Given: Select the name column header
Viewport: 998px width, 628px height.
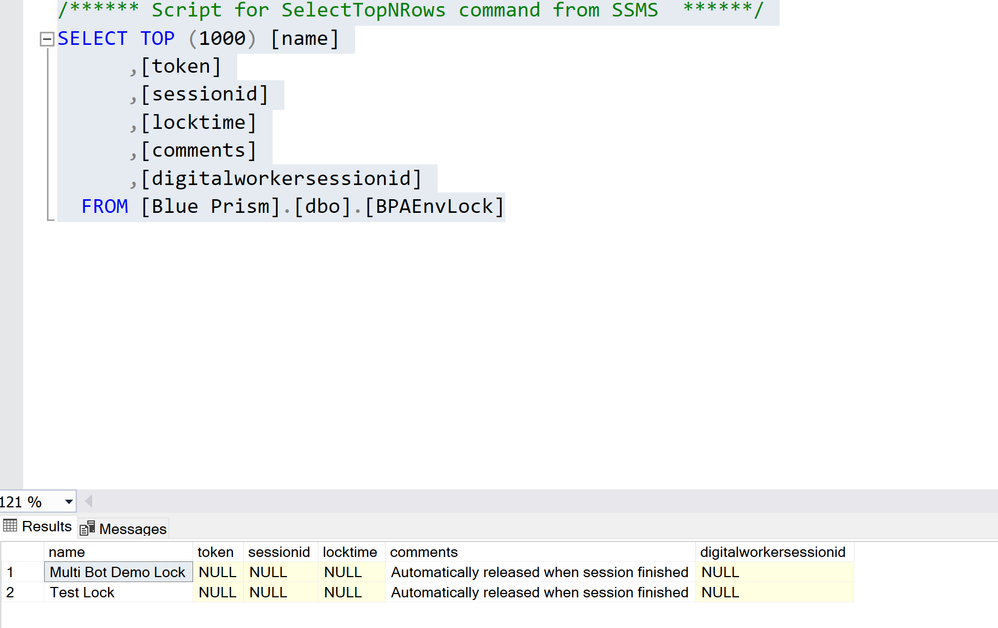Looking at the screenshot, I should (x=67, y=552).
